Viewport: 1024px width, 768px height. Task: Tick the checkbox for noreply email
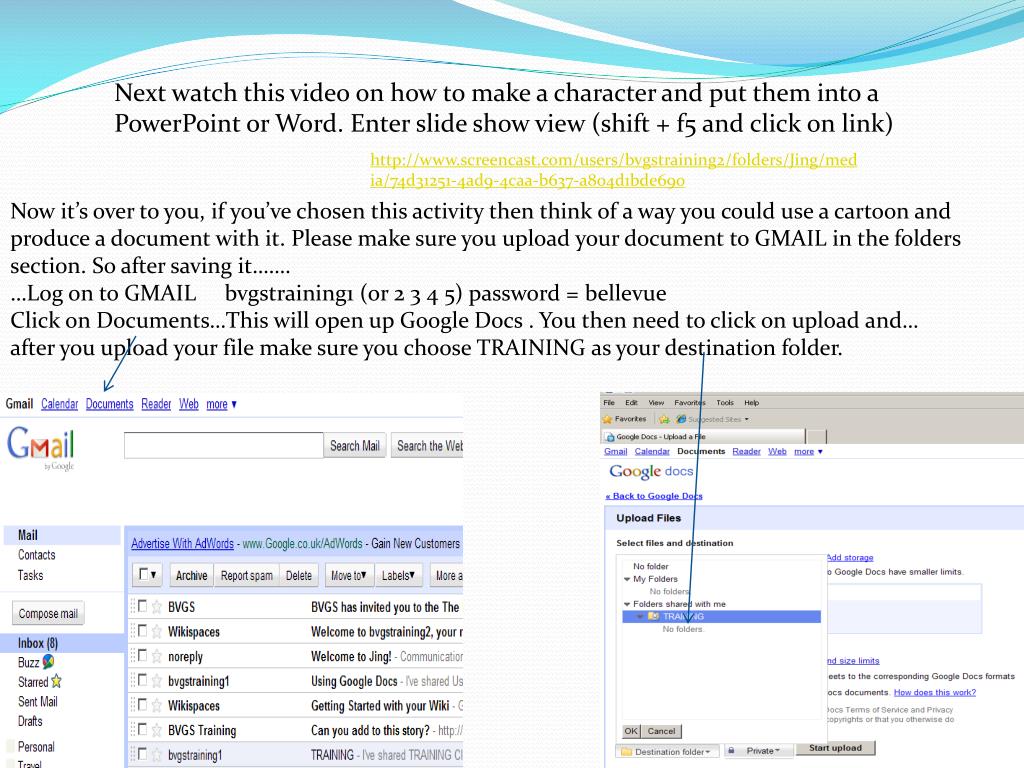pos(142,656)
